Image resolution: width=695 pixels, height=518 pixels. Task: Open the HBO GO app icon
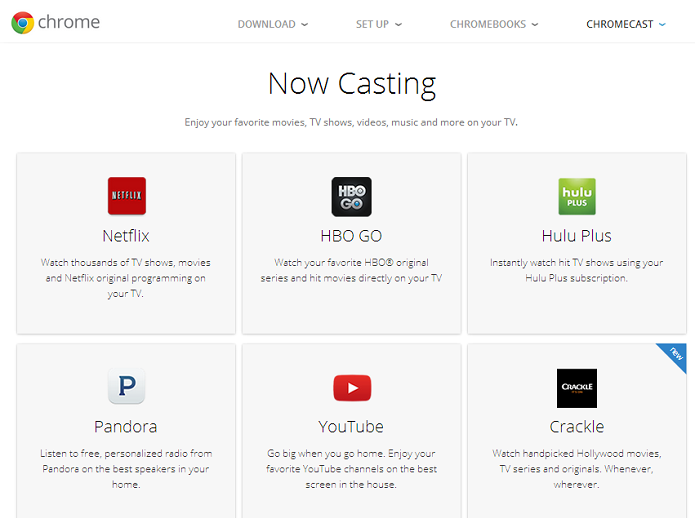(x=351, y=197)
